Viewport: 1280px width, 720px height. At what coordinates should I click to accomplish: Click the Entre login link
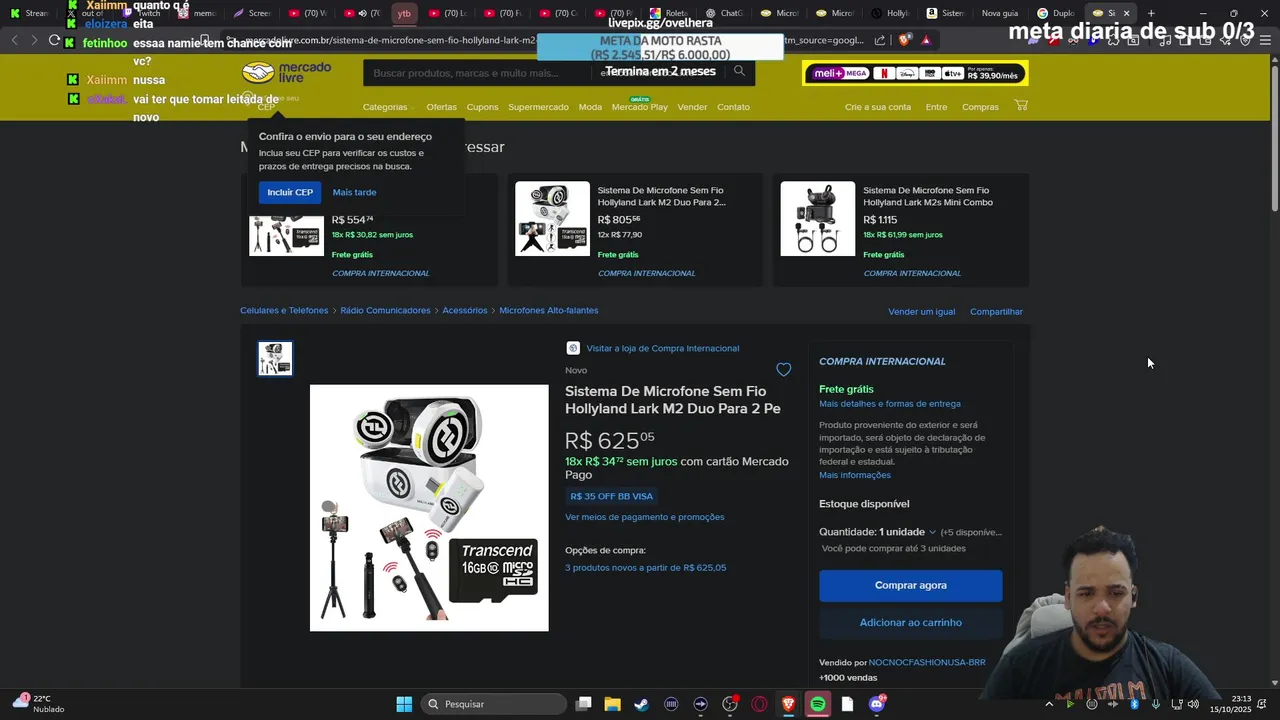pos(936,107)
